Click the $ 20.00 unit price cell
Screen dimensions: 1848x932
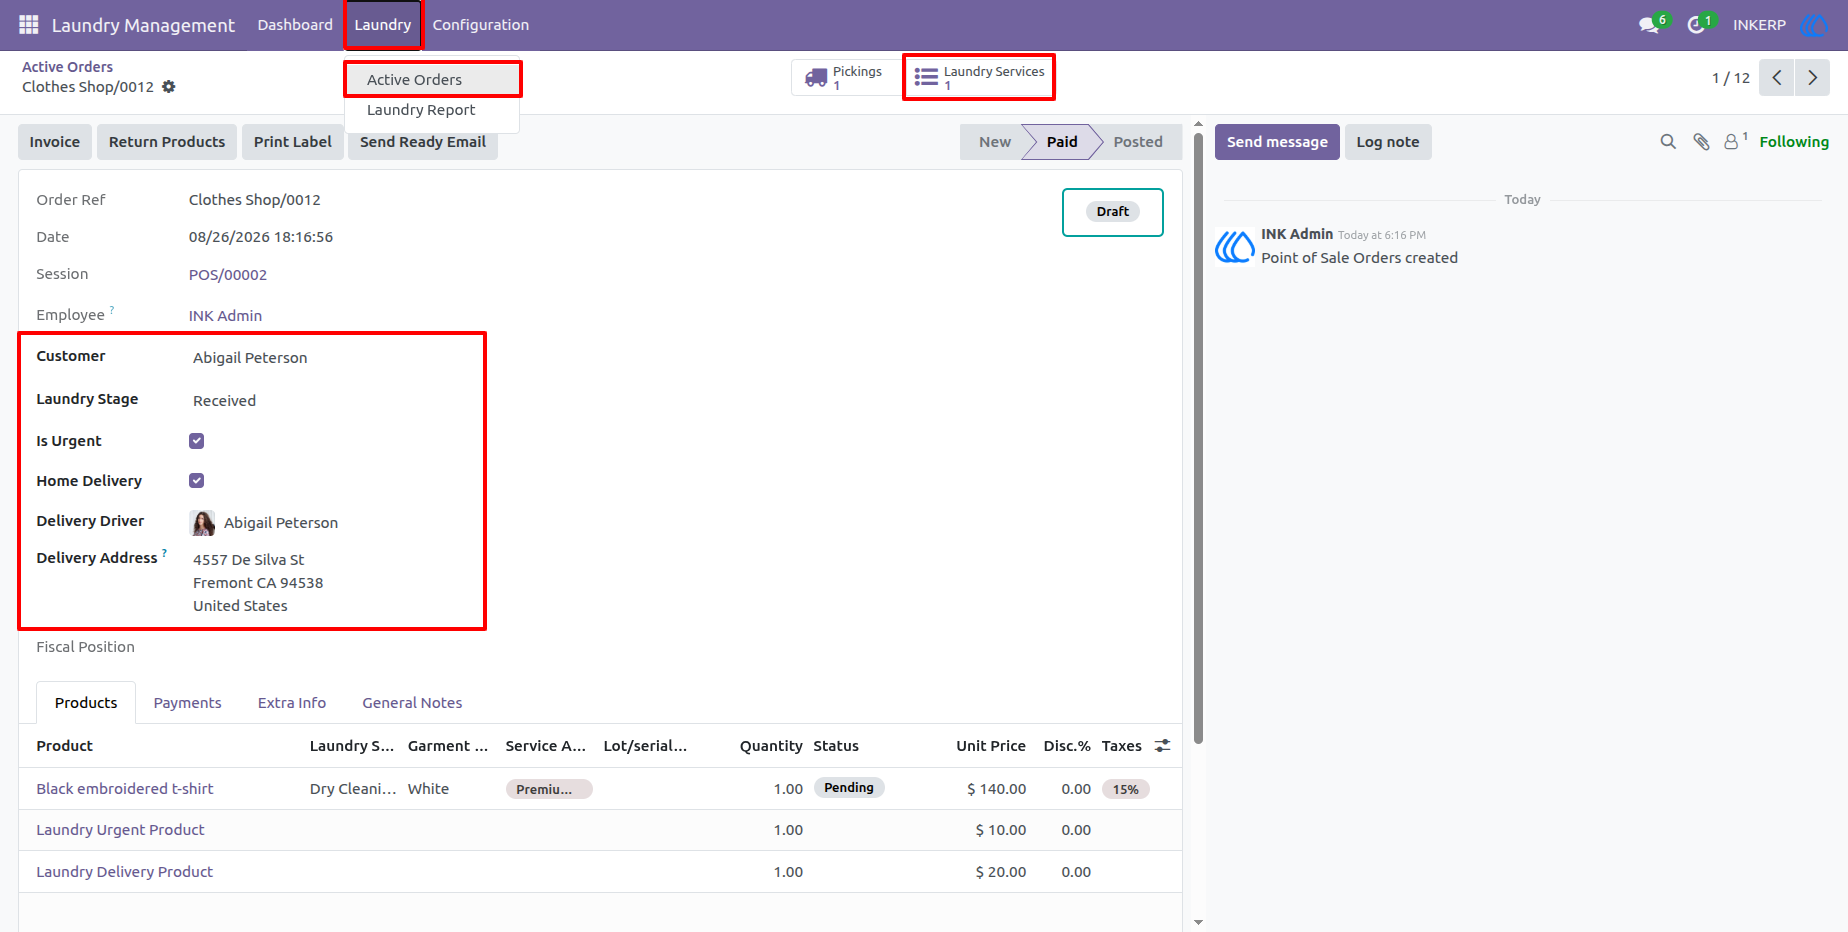[1000, 872]
